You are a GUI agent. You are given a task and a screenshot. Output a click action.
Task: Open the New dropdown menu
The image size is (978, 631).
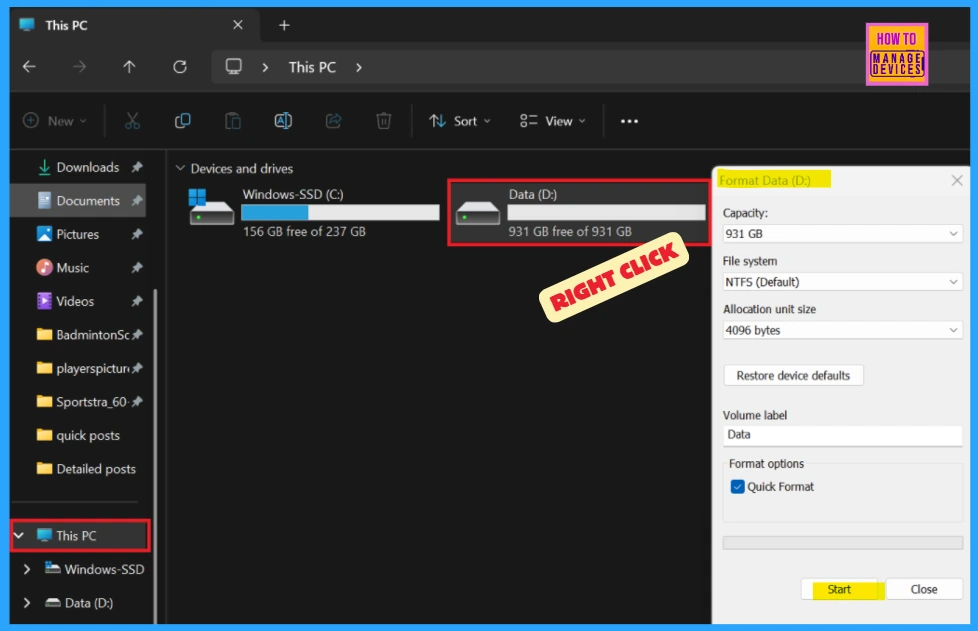[x=55, y=121]
